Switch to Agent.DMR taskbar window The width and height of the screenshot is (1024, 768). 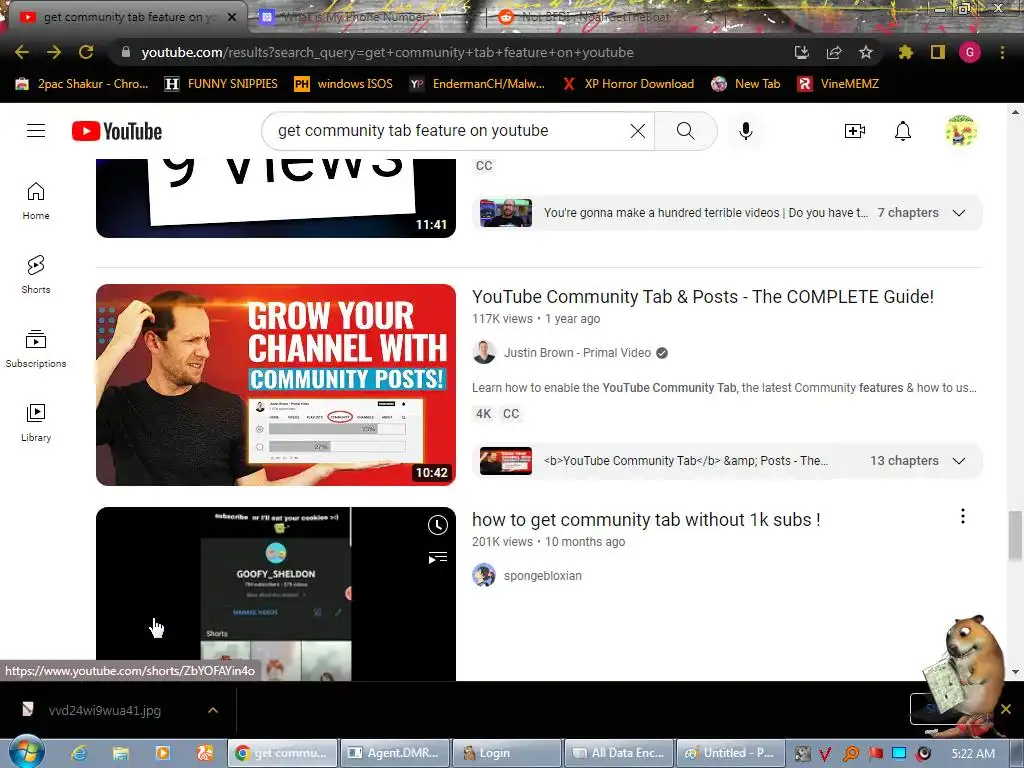point(396,753)
